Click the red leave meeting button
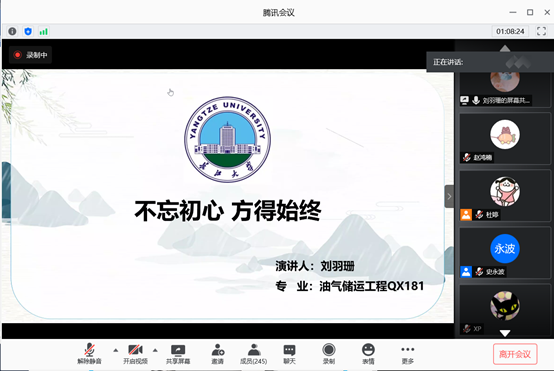554x371 pixels. click(x=515, y=354)
